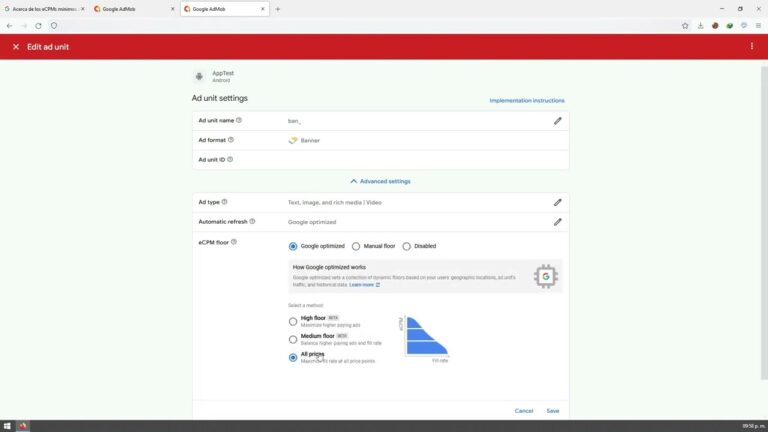The image size is (768, 432).
Task: Bookmark this page with star icon
Action: point(685,25)
